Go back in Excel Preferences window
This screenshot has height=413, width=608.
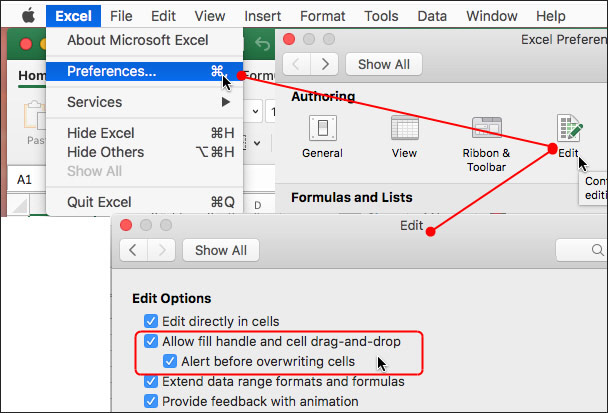pos(297,64)
